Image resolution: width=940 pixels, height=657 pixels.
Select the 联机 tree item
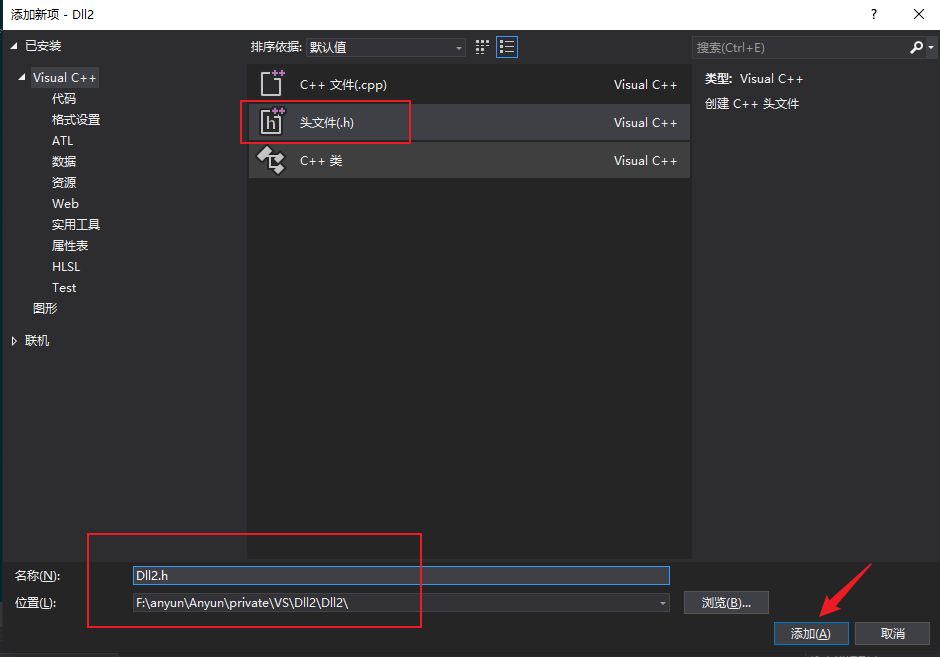37,341
